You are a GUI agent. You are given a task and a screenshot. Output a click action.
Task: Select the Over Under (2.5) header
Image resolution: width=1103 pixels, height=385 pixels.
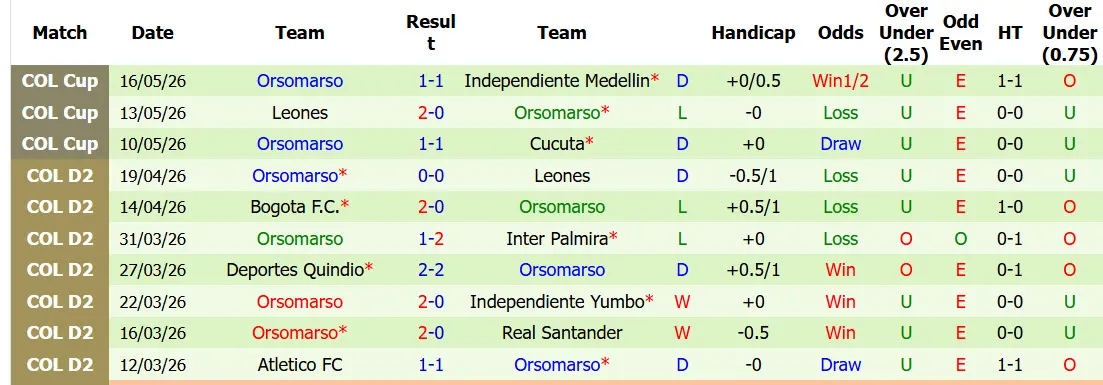click(x=906, y=32)
